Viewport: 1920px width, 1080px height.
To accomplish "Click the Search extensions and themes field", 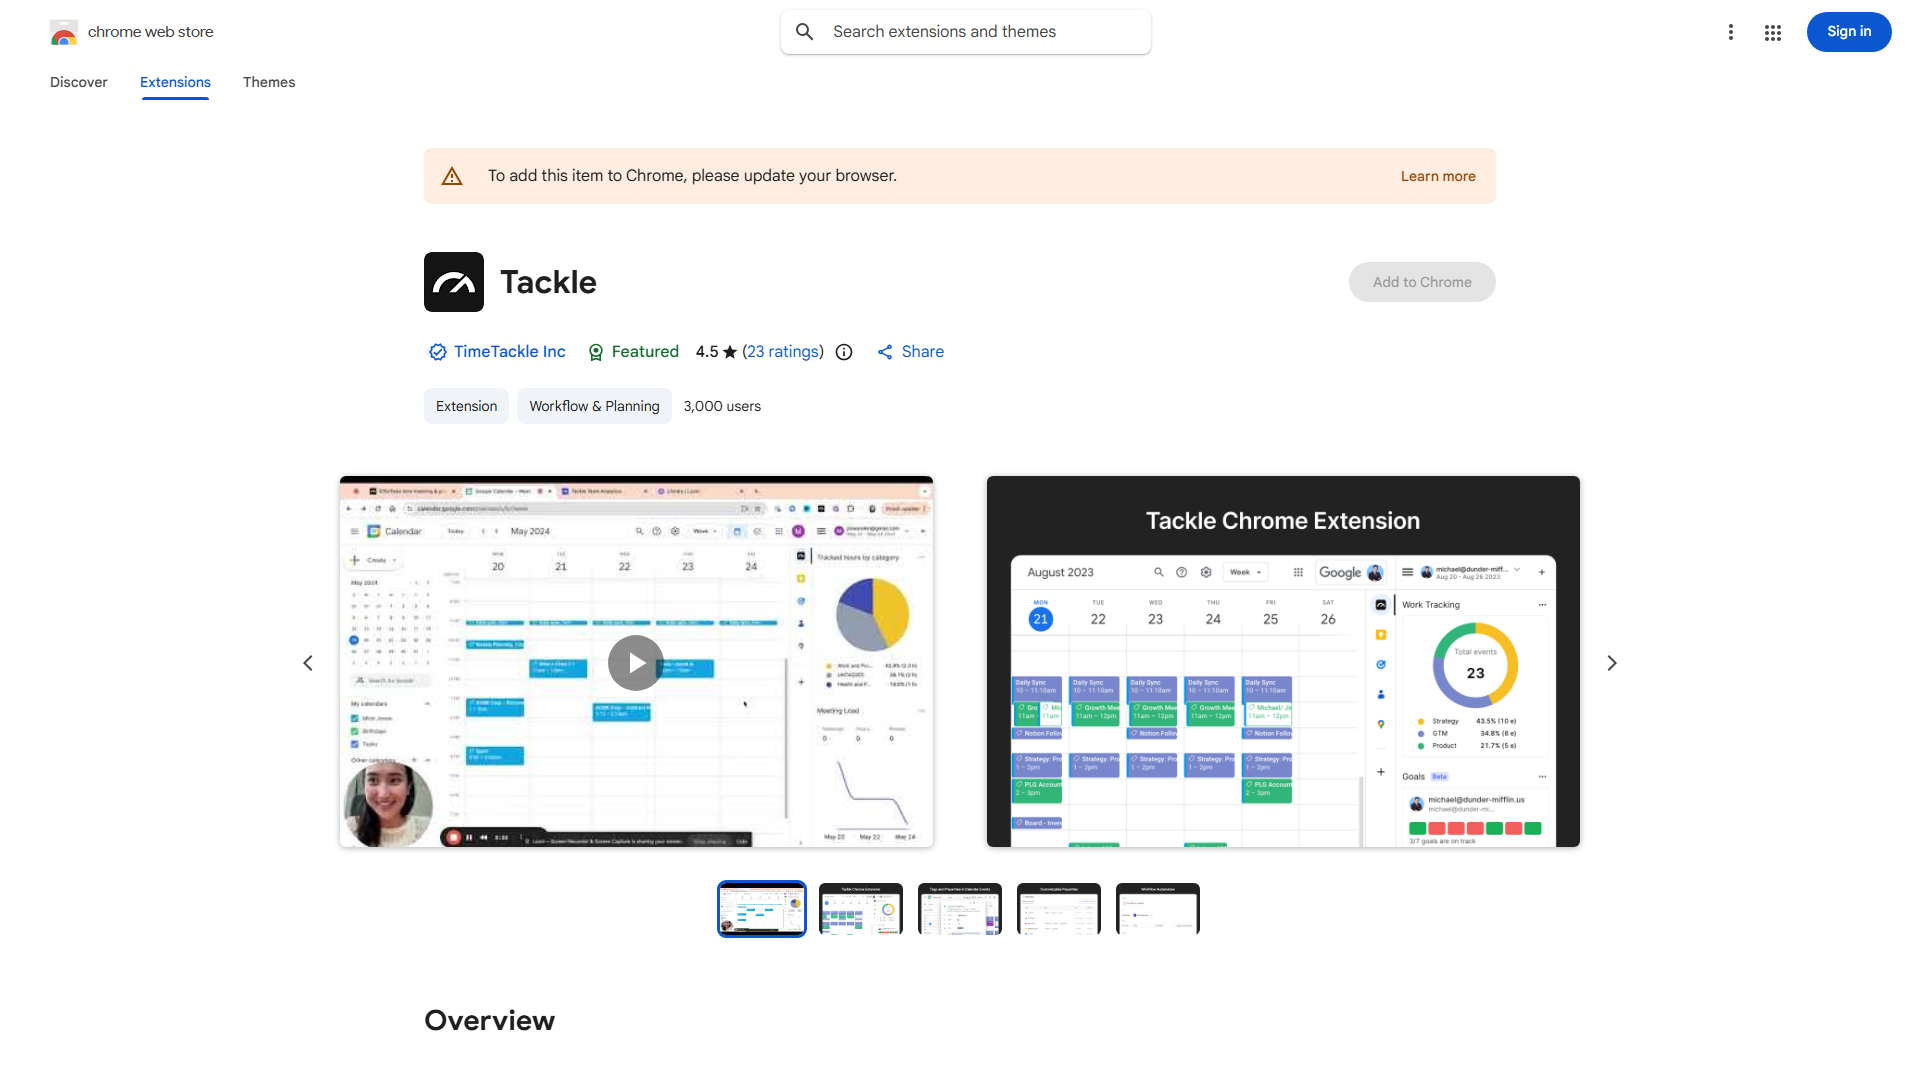I will pos(980,32).
